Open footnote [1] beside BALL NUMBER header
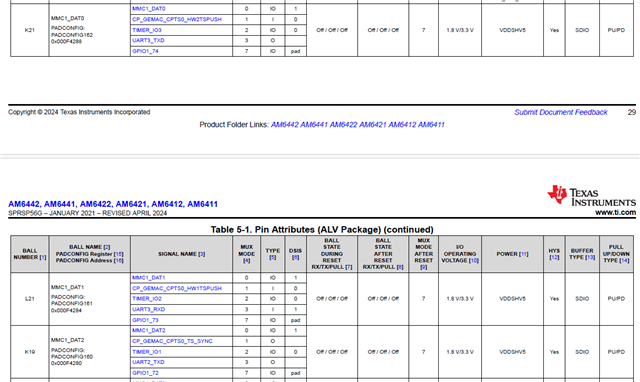This screenshot has width=640, height=382. tap(42, 257)
